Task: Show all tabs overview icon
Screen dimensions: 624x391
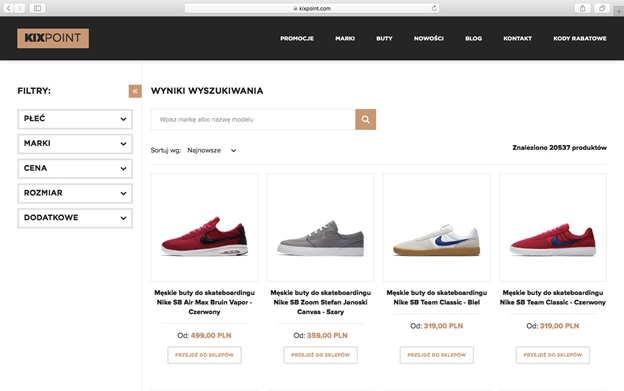Action: click(602, 8)
